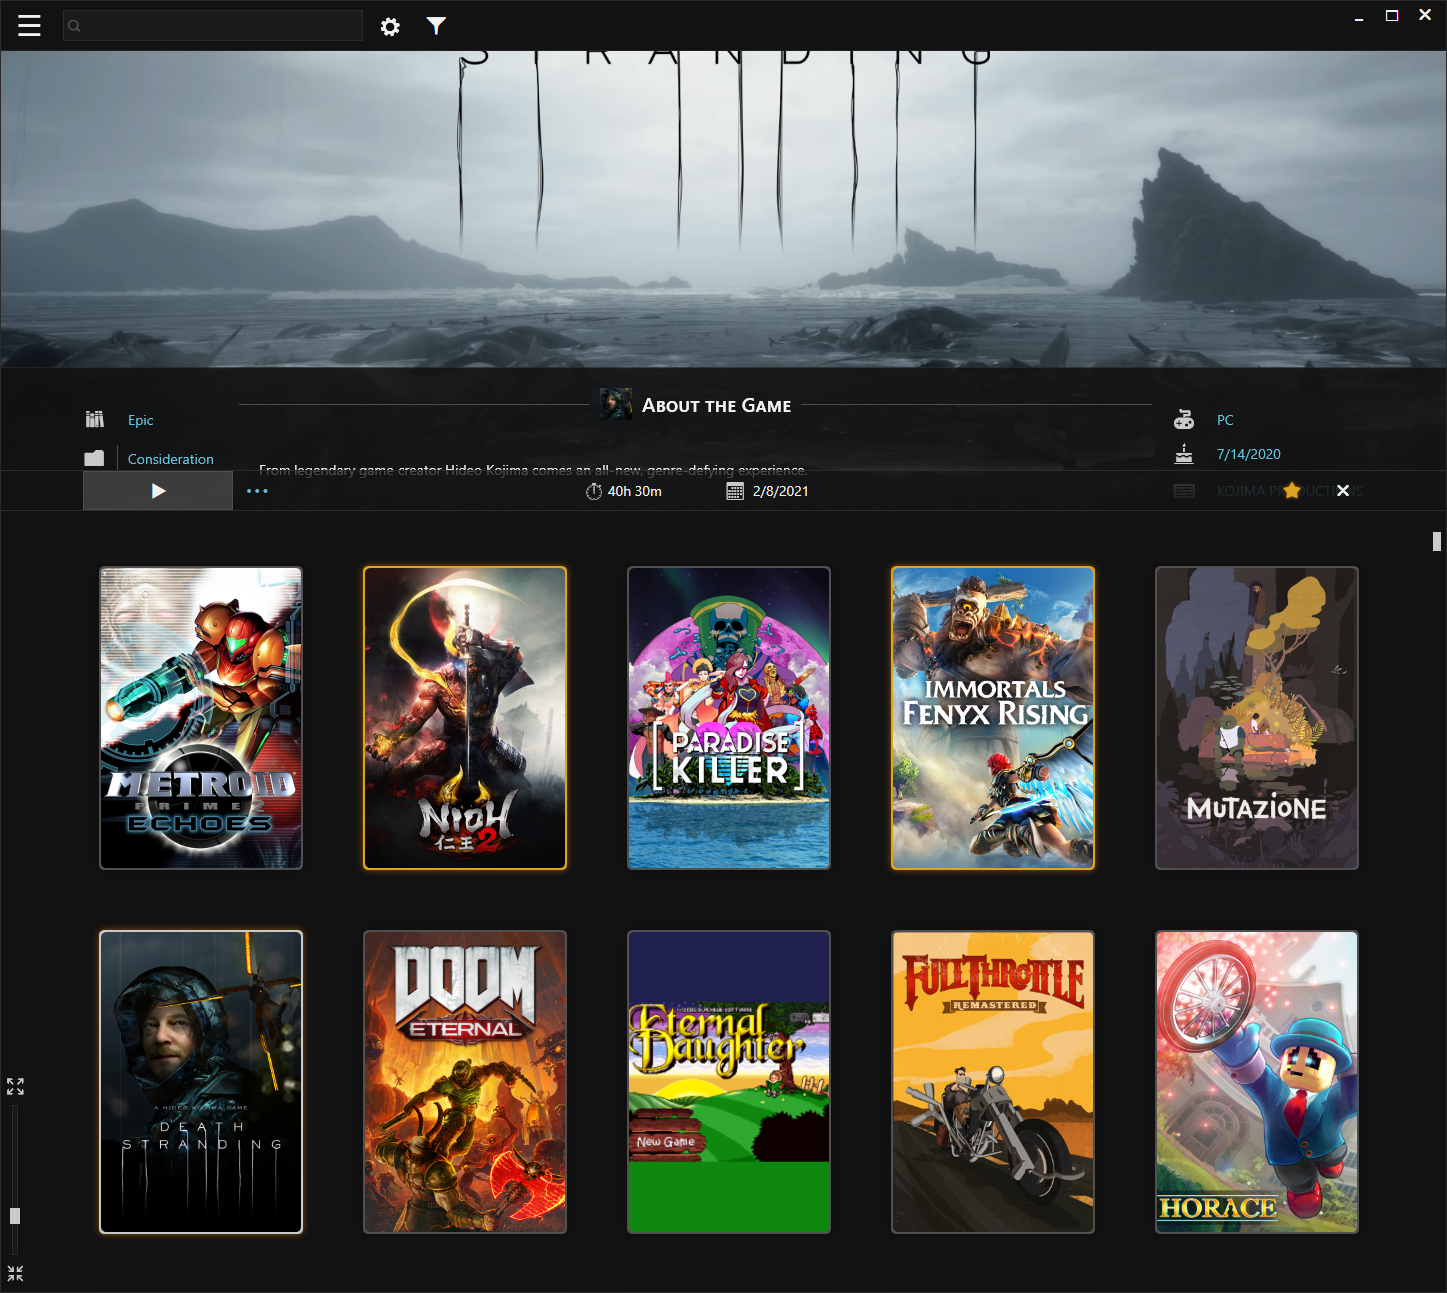Select the Mutazione game cover
This screenshot has width=1447, height=1293.
[1257, 718]
